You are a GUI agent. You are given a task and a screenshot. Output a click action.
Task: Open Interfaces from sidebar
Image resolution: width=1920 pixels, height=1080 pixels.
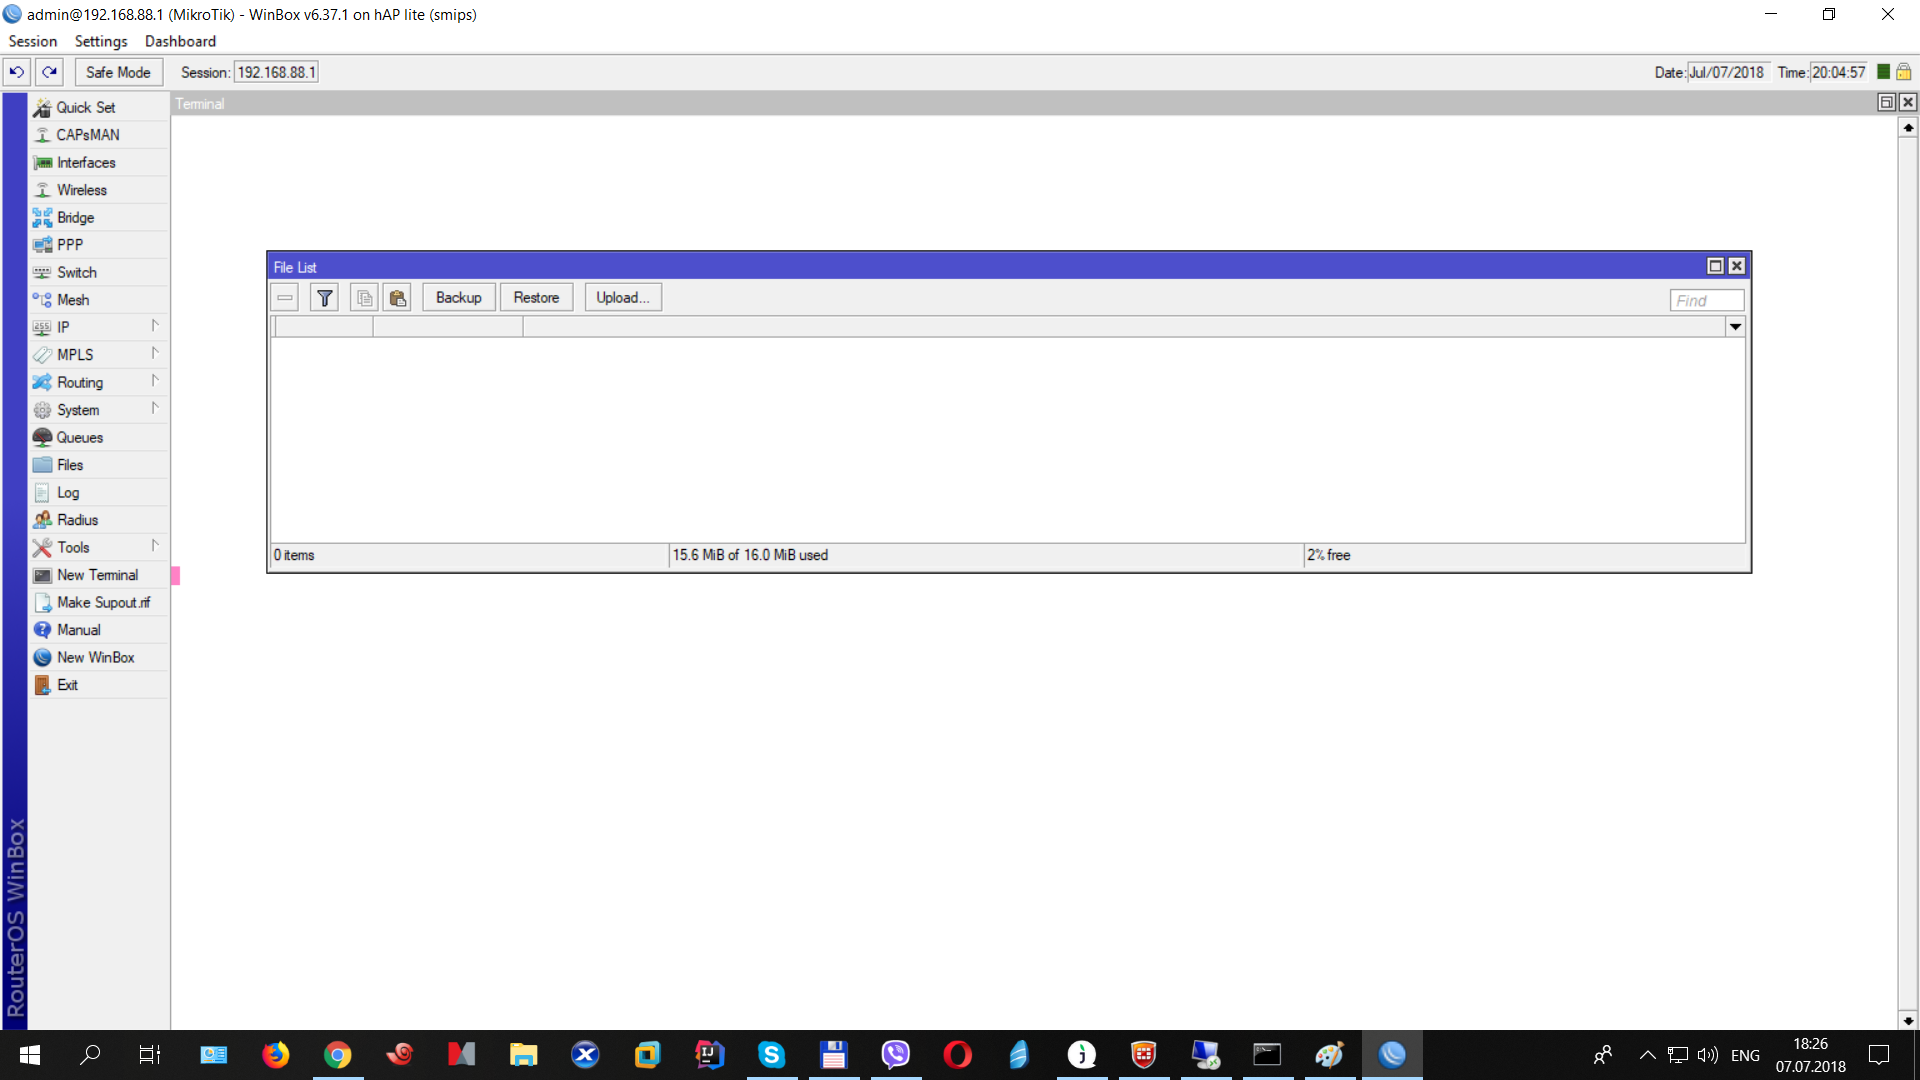pos(99,162)
